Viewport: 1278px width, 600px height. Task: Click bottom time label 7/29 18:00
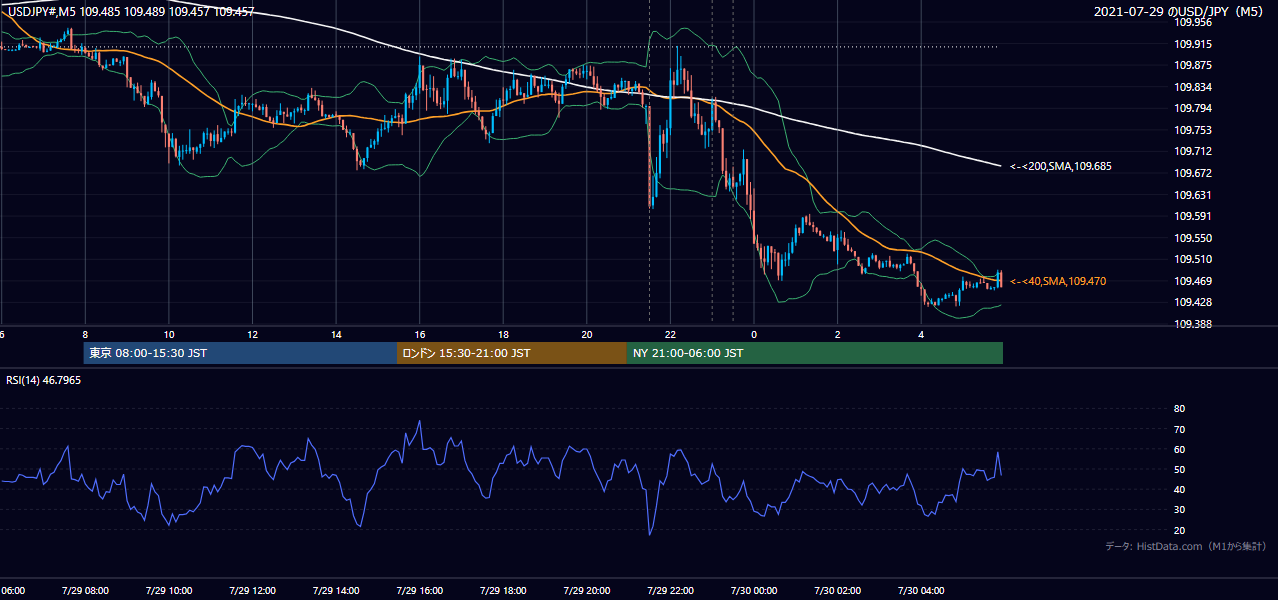click(x=503, y=591)
